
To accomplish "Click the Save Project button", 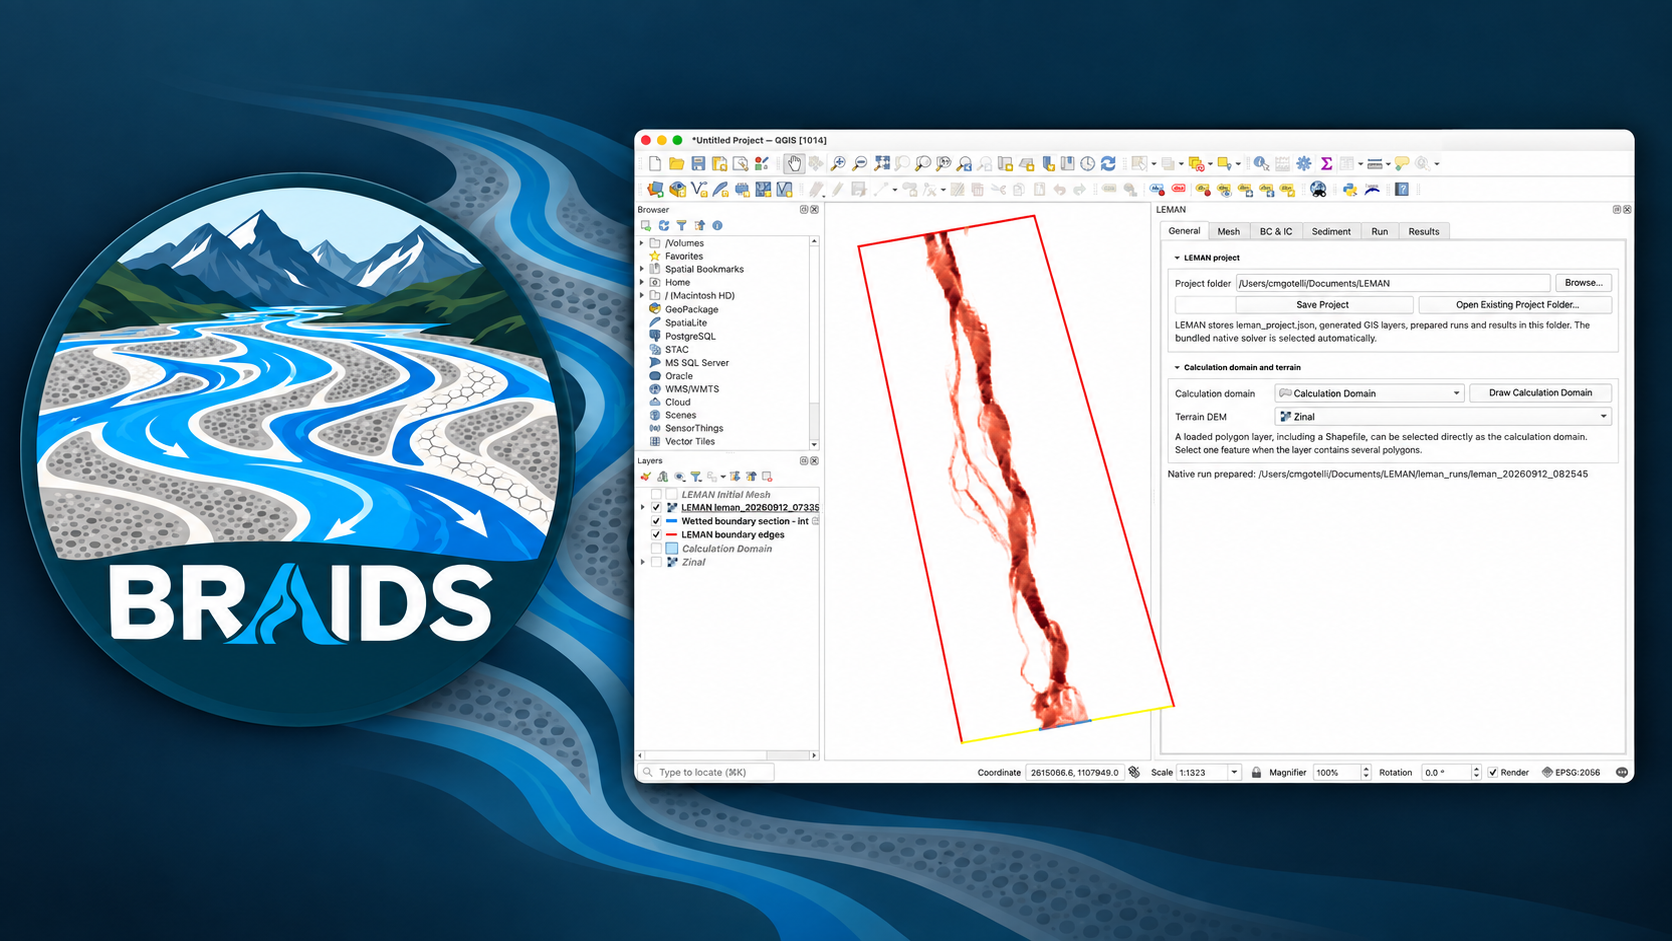I will click(x=1323, y=305).
